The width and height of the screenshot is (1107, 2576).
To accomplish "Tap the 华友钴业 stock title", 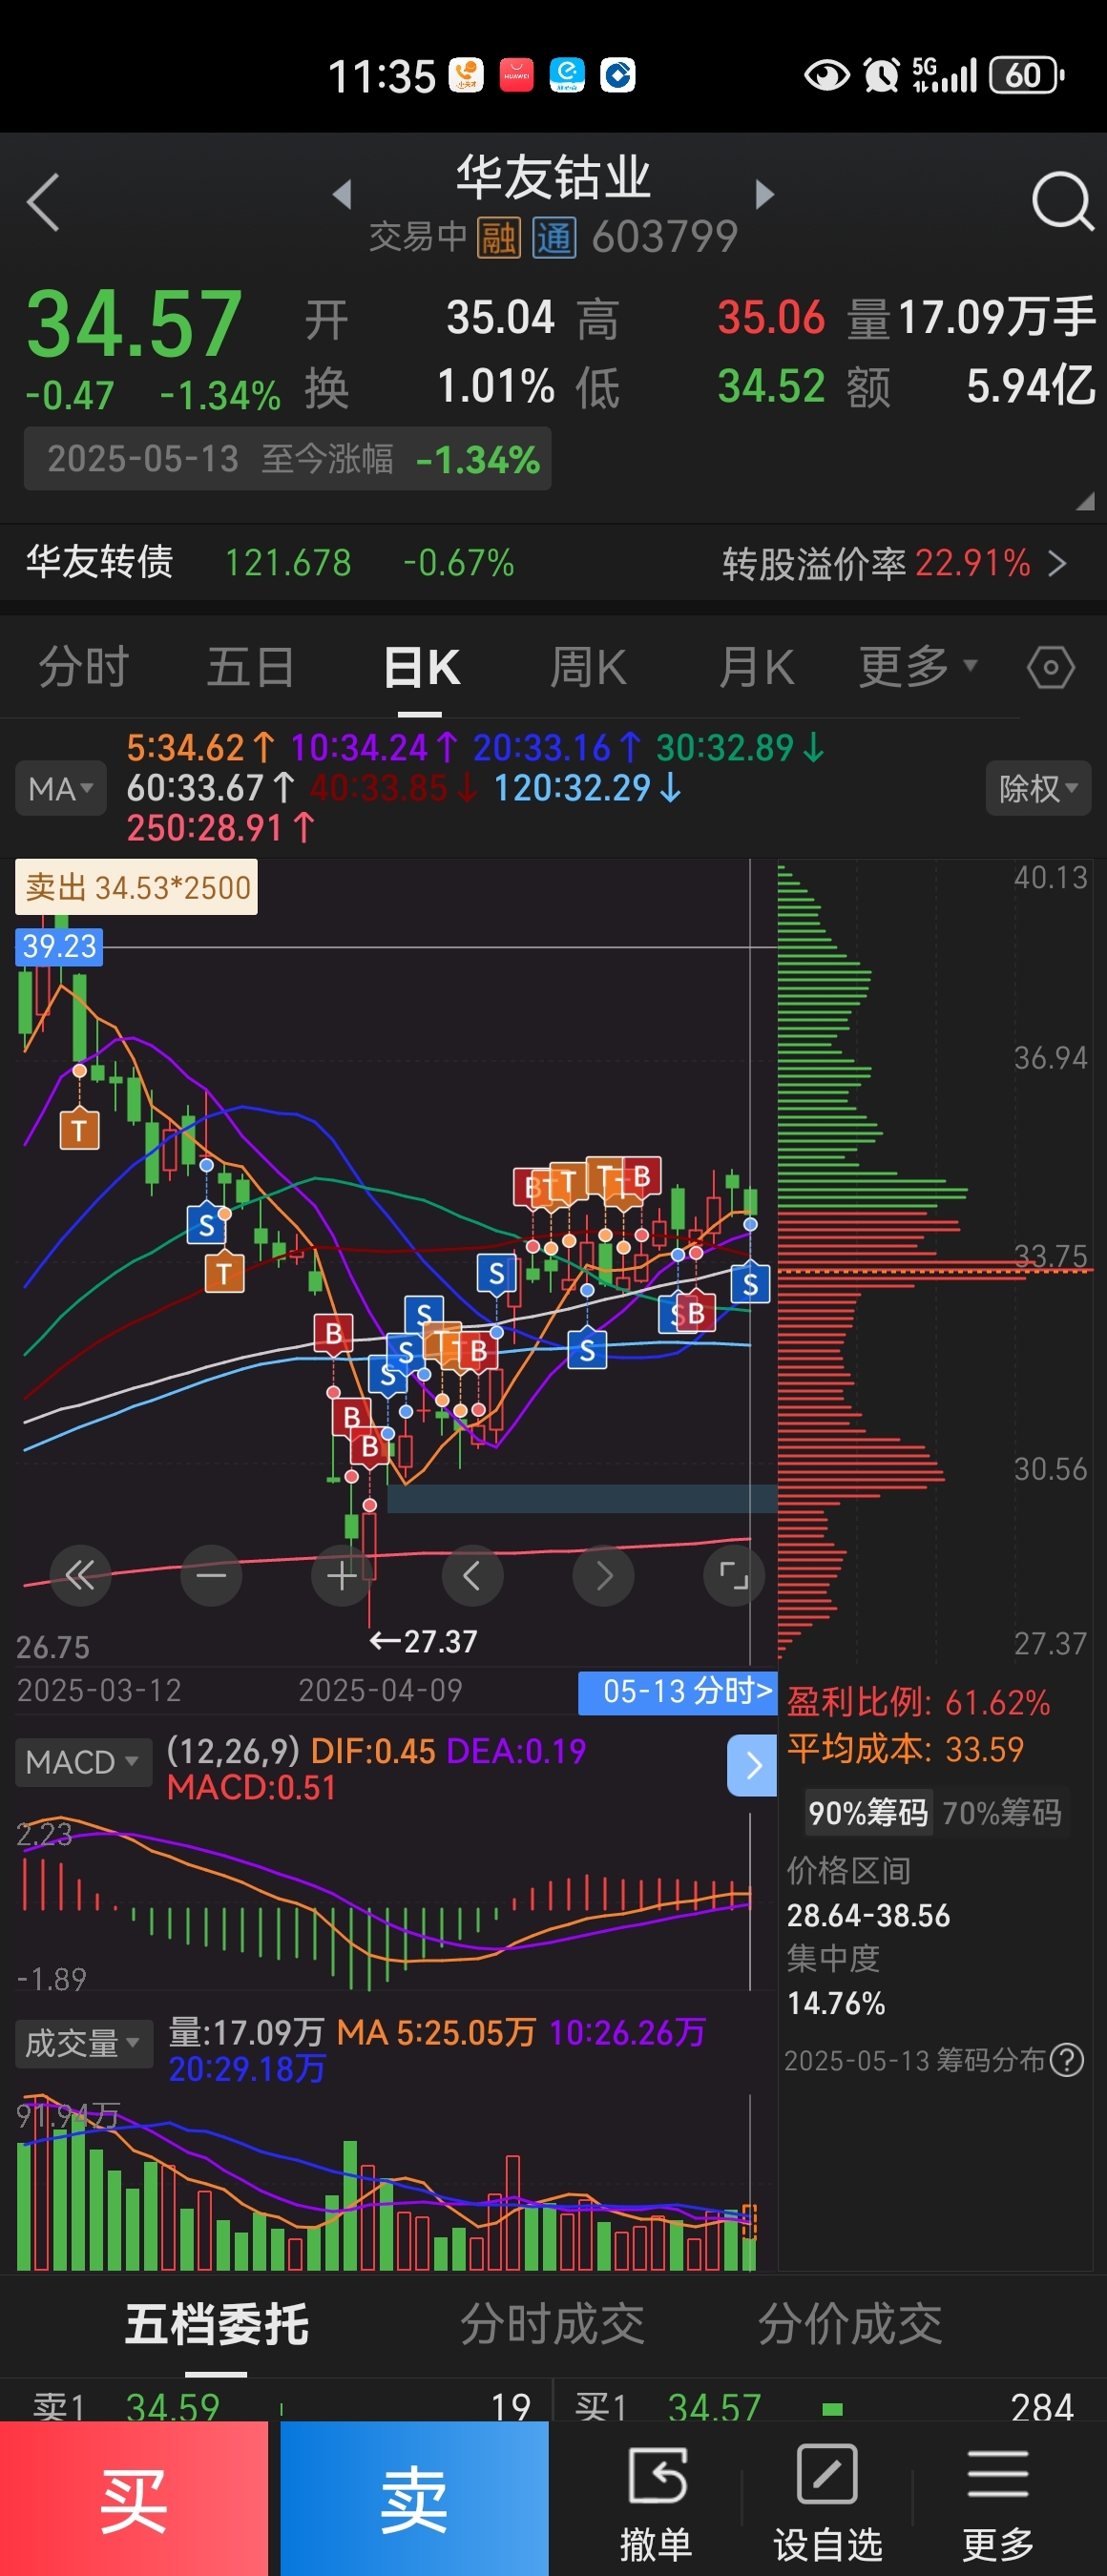I will (x=553, y=177).
